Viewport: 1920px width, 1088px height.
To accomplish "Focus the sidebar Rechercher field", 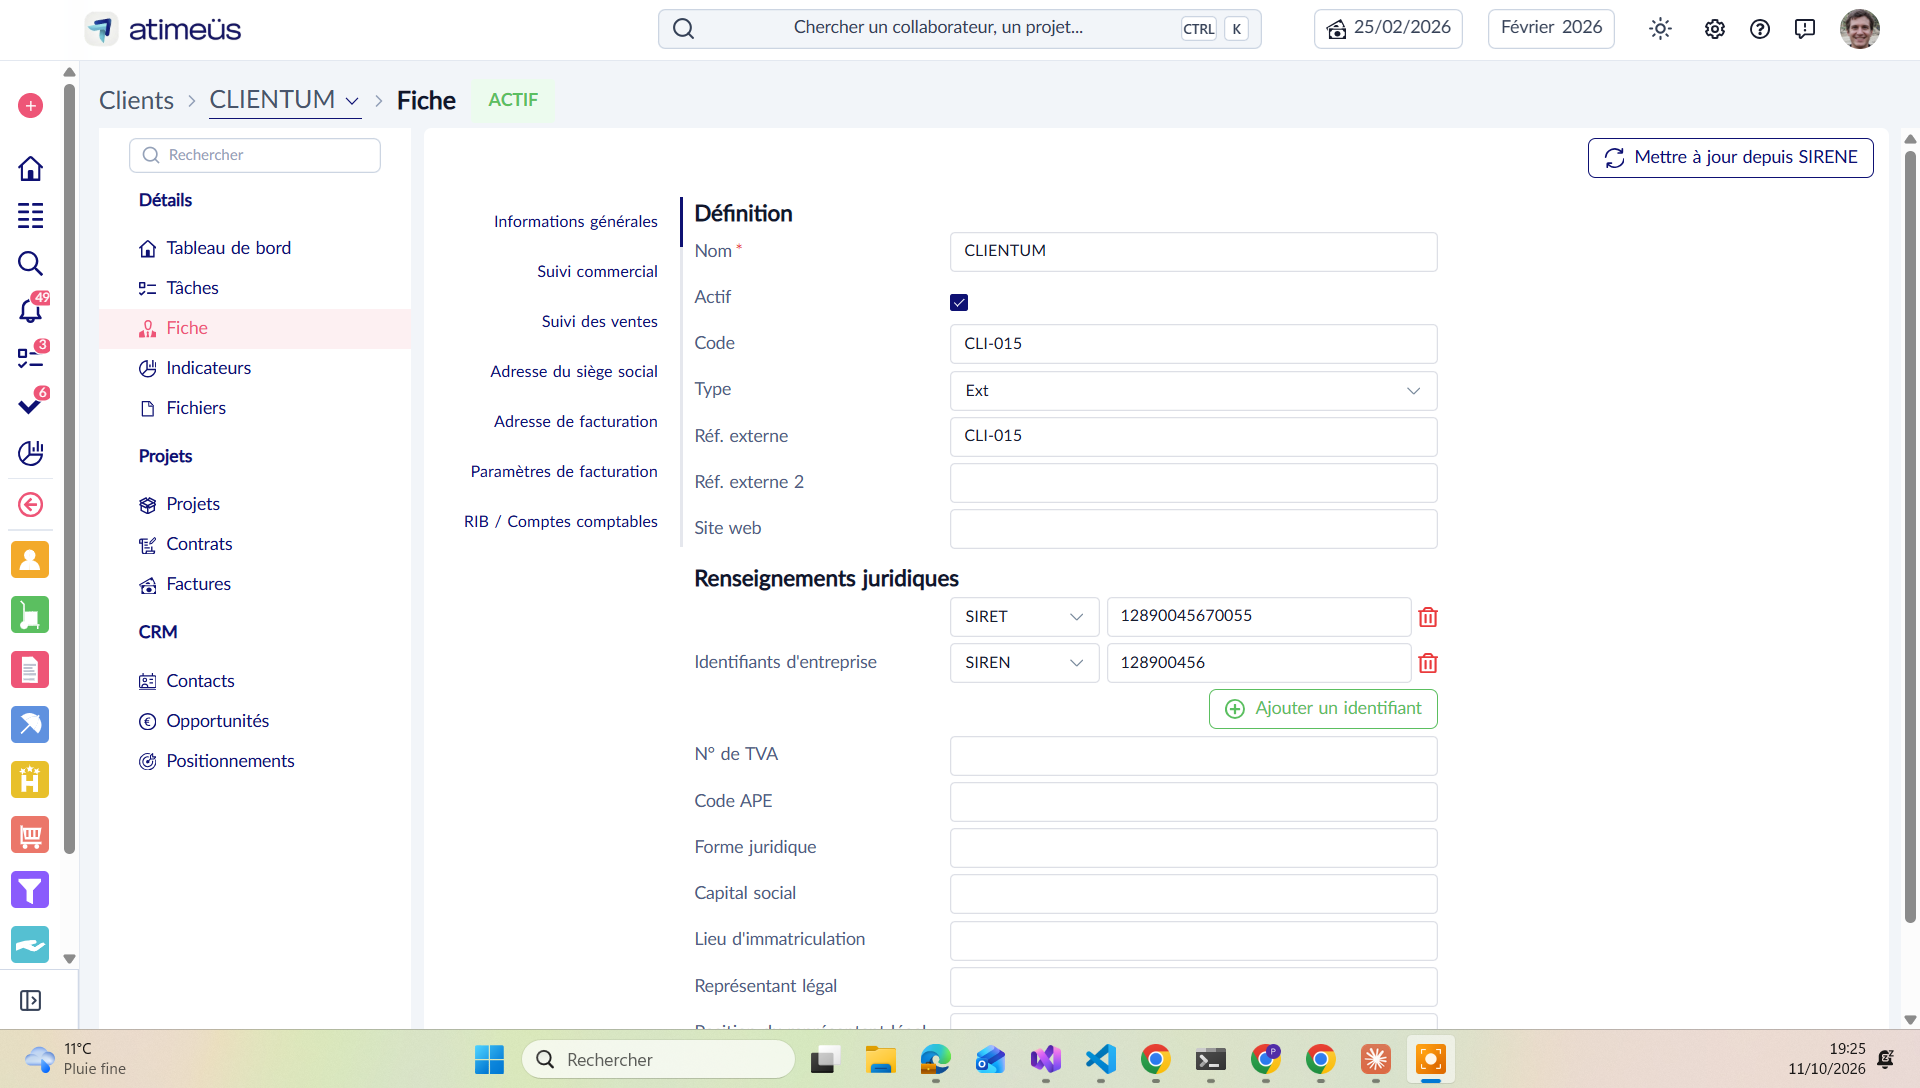I will pyautogui.click(x=255, y=155).
